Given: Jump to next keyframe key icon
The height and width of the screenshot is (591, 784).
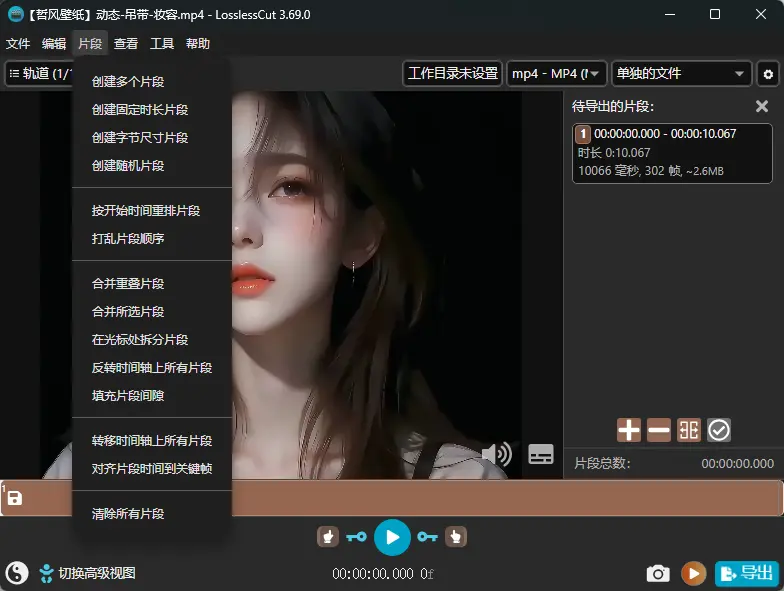Looking at the screenshot, I should point(428,537).
